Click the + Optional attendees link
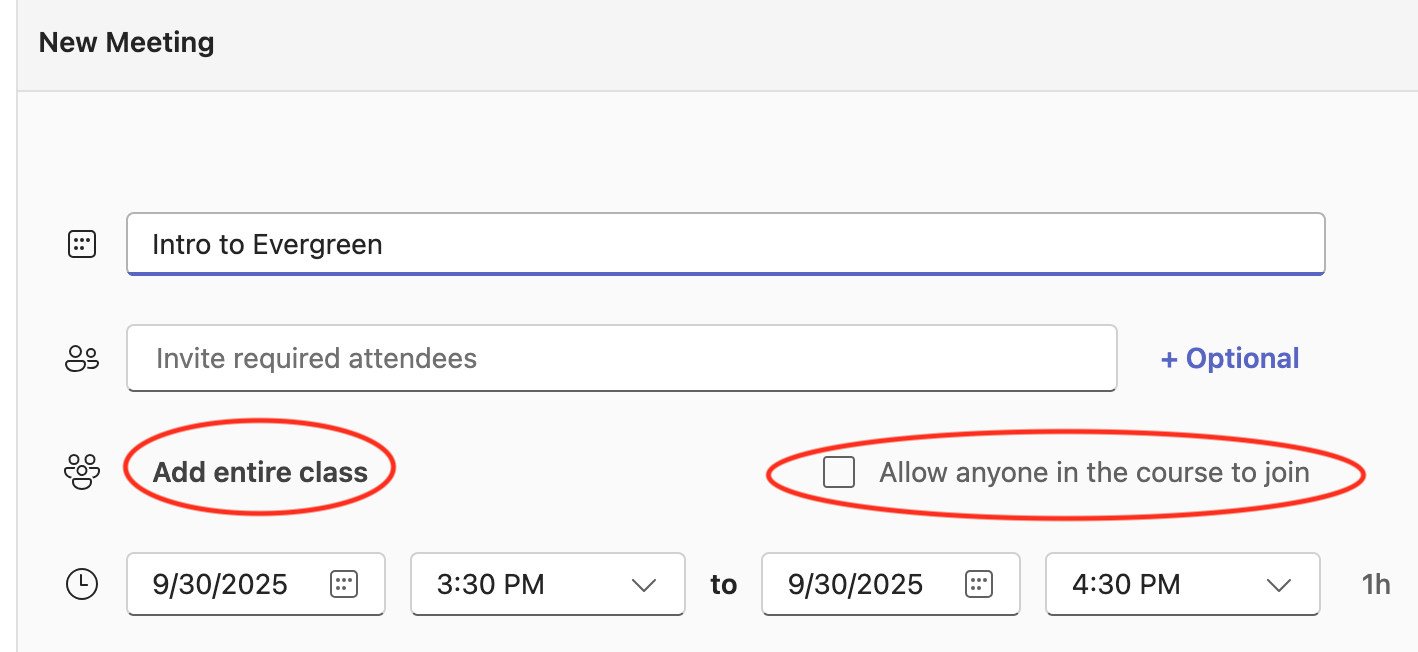 click(1229, 359)
